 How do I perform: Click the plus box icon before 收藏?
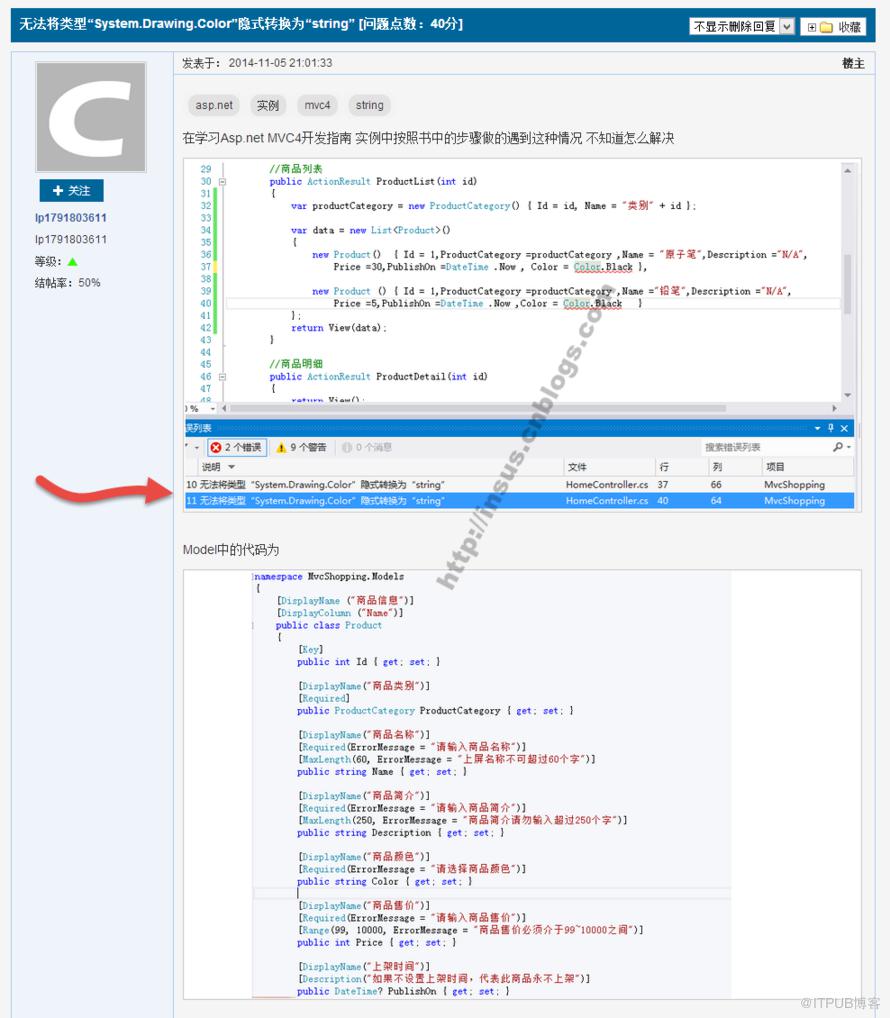point(811,27)
